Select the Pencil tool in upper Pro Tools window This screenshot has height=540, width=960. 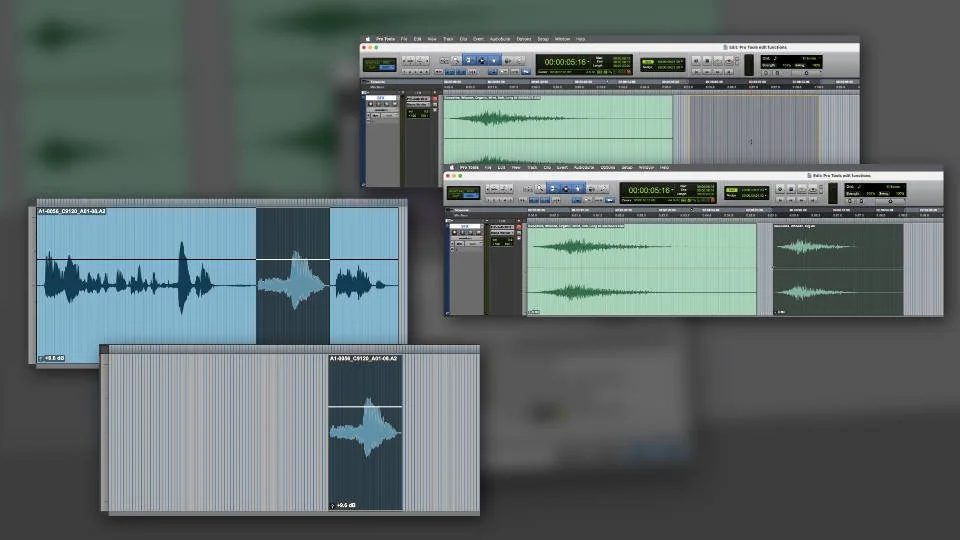(519, 61)
